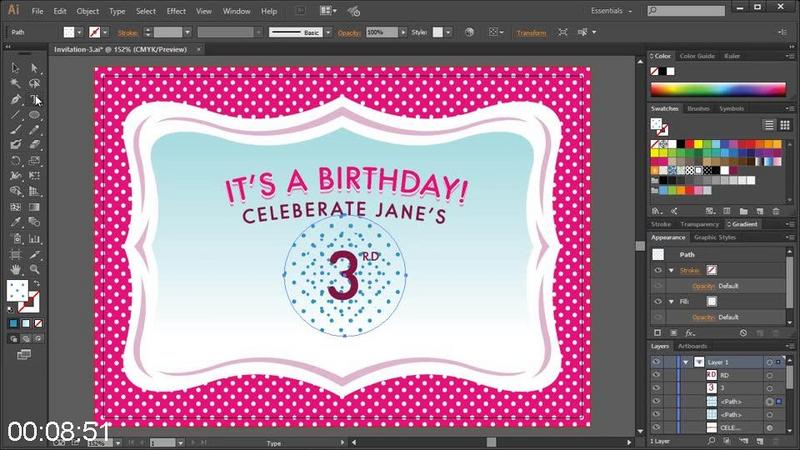Open fill color dropdown in control bar
This screenshot has width=800, height=450.
[80, 32]
